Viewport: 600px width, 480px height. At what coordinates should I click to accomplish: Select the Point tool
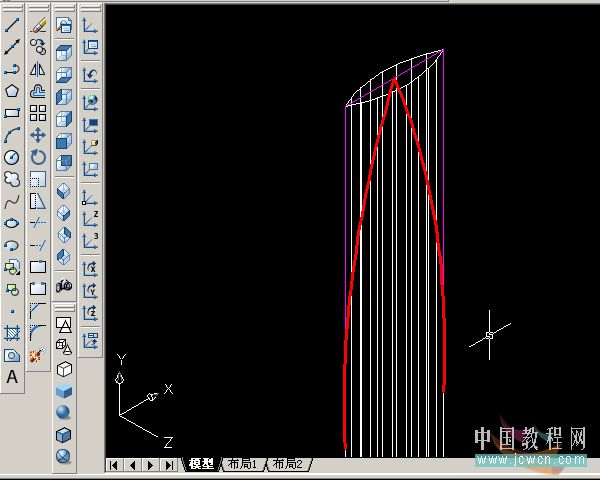click(x=12, y=311)
